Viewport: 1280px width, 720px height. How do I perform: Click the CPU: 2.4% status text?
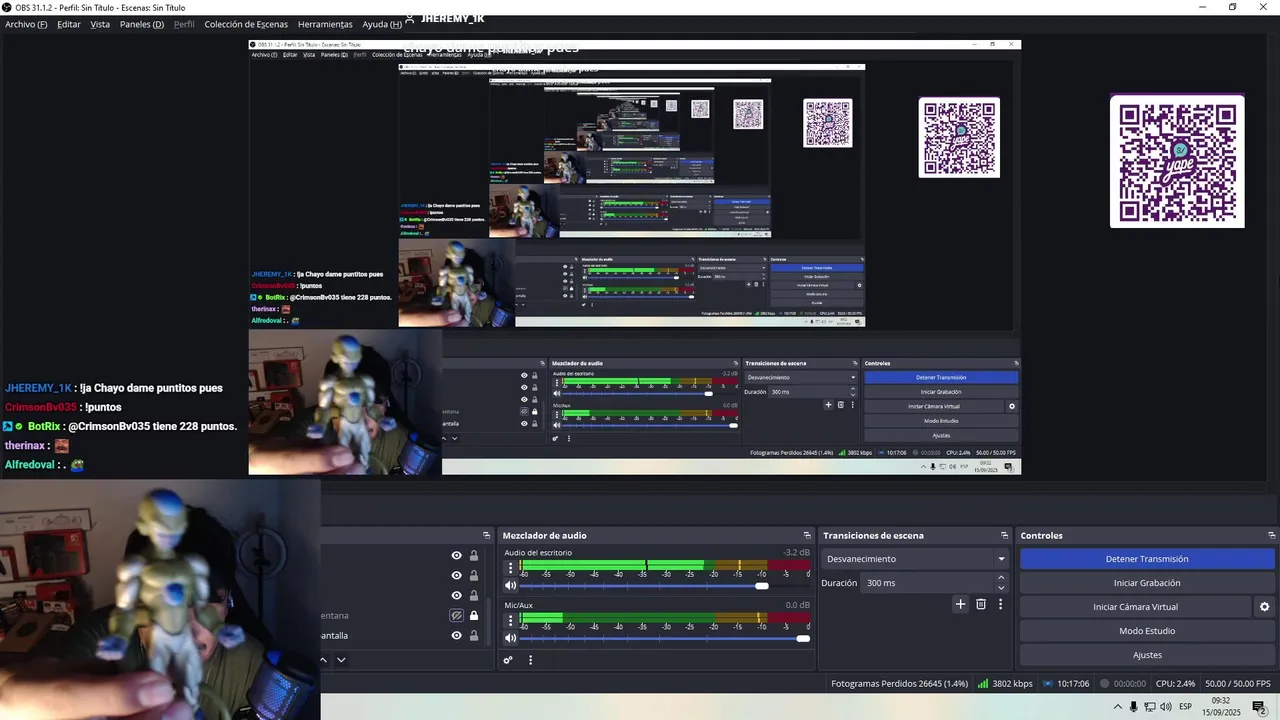point(1175,684)
